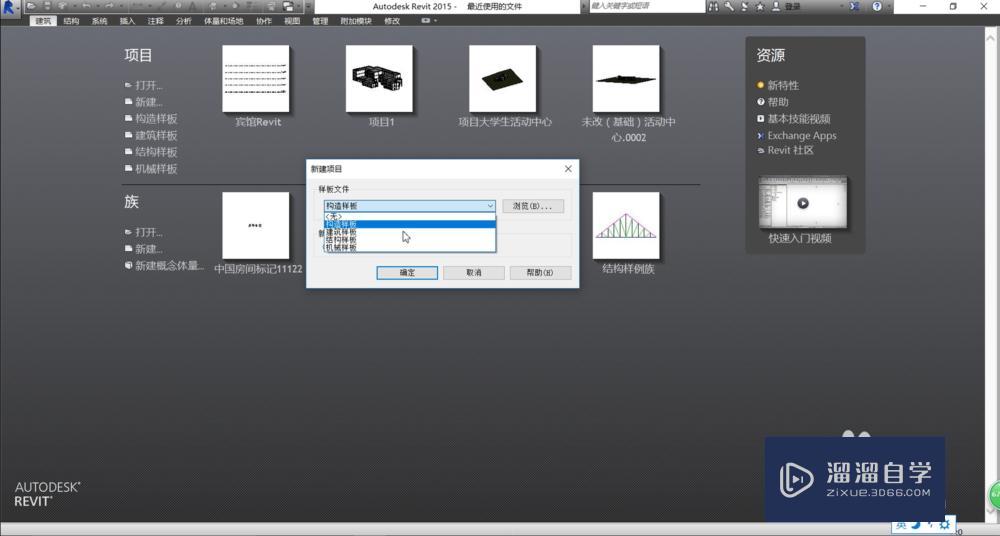Screen dimensions: 1000x536
Task: Open the 宾馆Revit project thumbnail
Action: click(256, 78)
